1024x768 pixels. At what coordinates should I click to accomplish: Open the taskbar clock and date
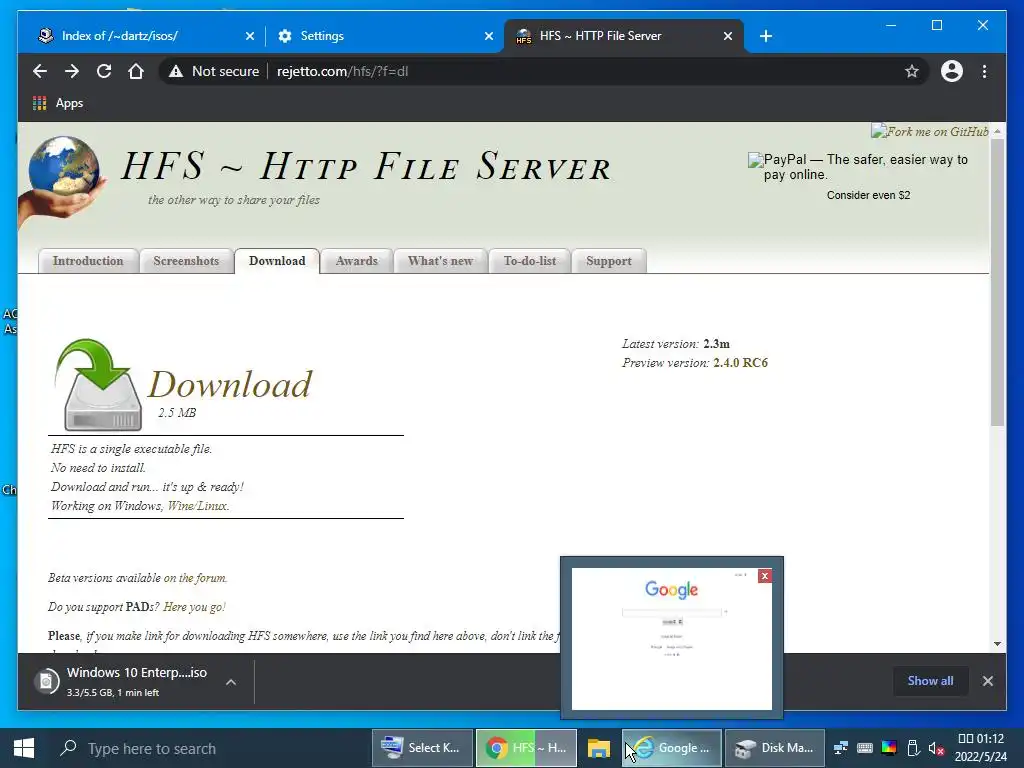(x=981, y=748)
